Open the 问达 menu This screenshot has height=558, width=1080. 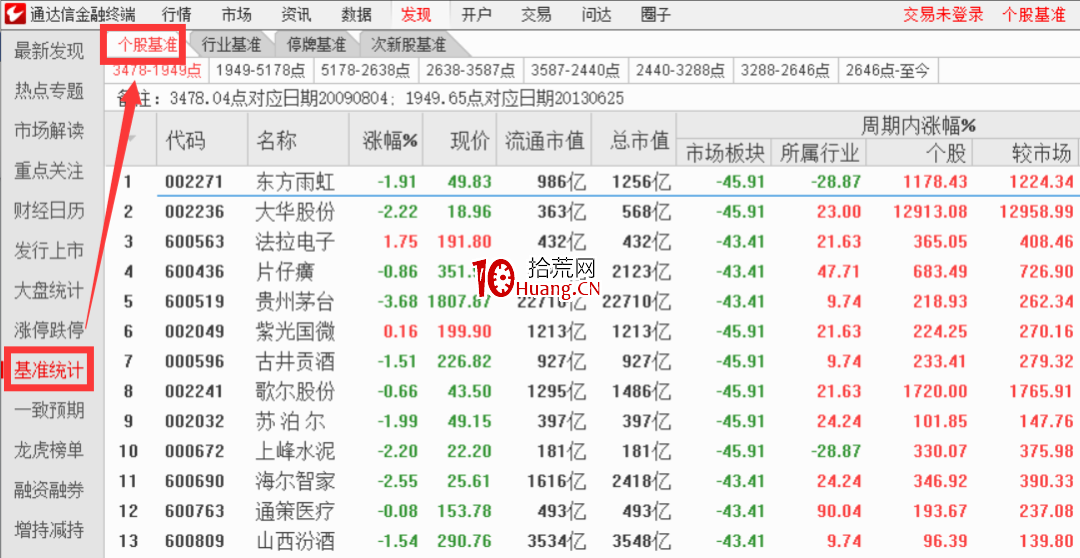596,14
